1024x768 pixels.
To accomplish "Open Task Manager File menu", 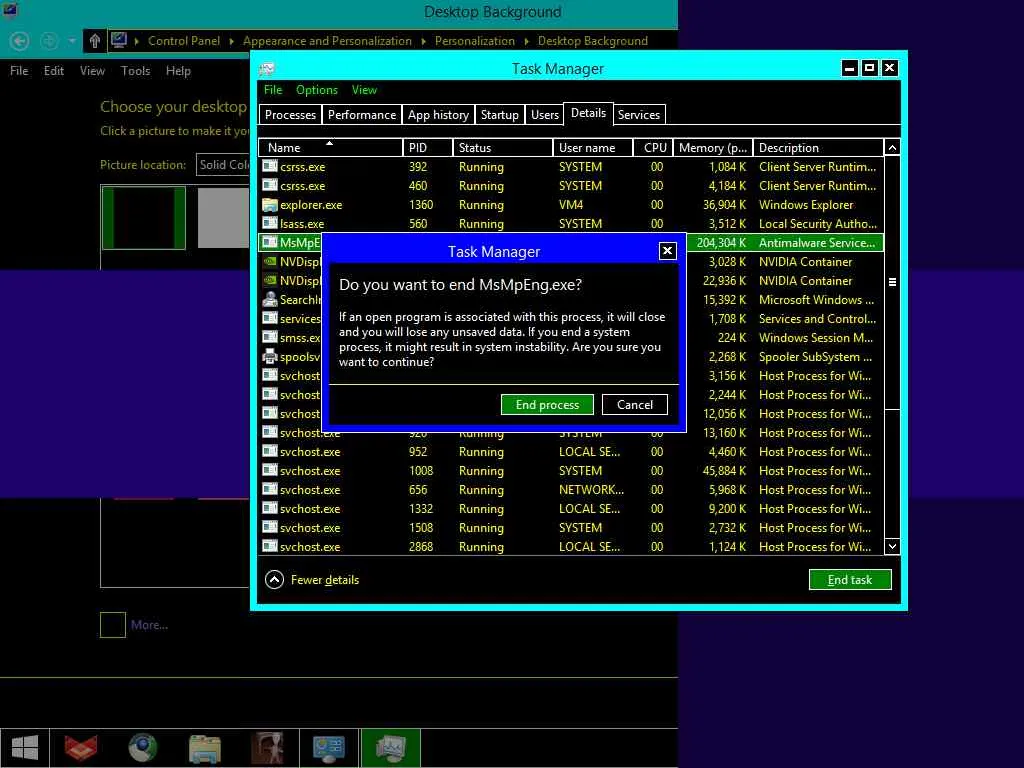I will pyautogui.click(x=273, y=90).
